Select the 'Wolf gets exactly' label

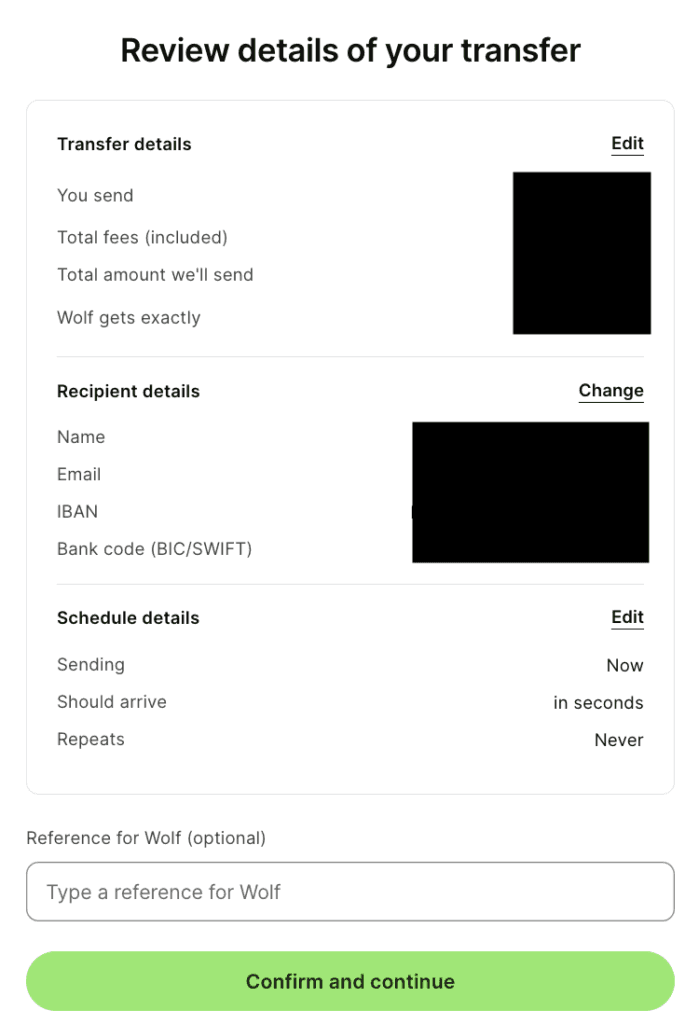tap(129, 318)
